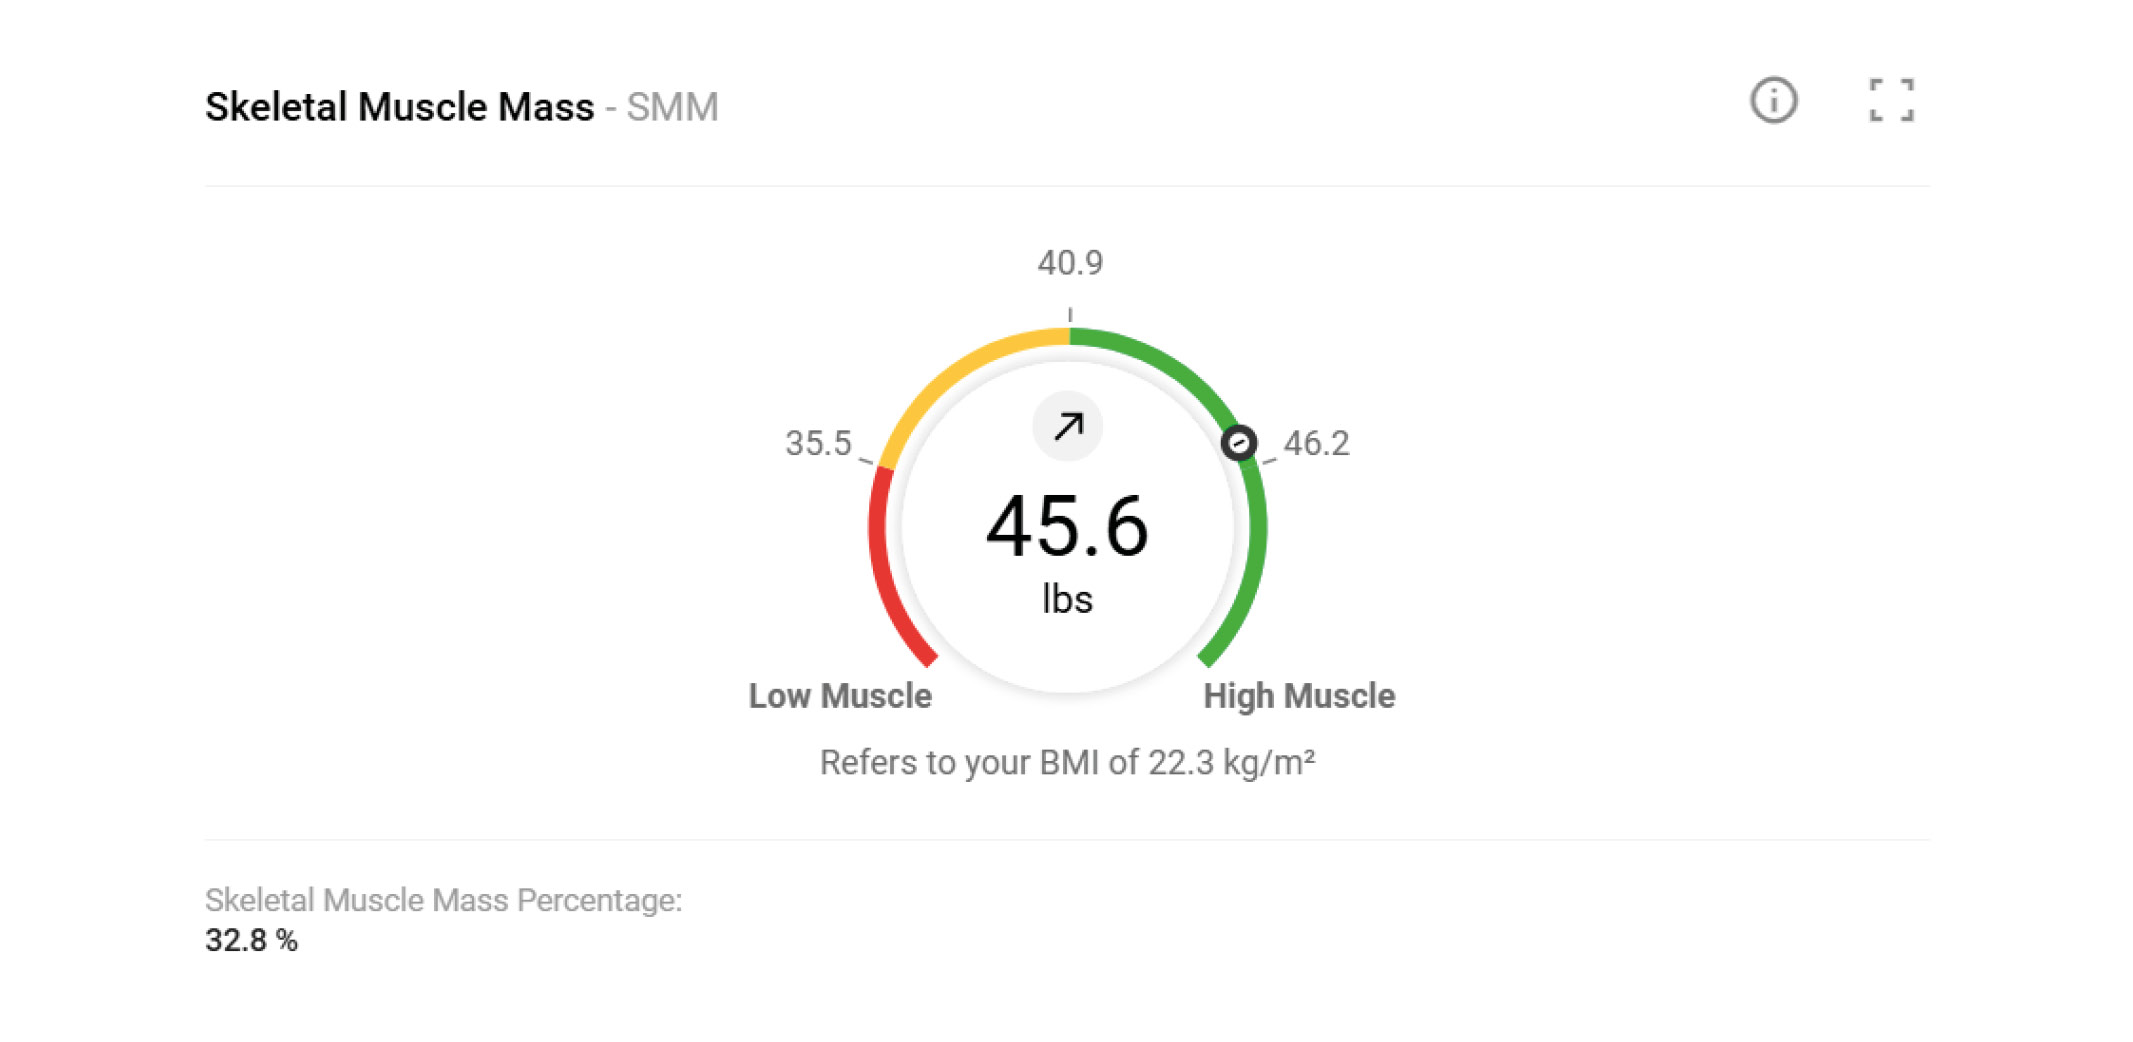2133x1042 pixels.
Task: Click the BMI reference text
Action: pos(1067,763)
